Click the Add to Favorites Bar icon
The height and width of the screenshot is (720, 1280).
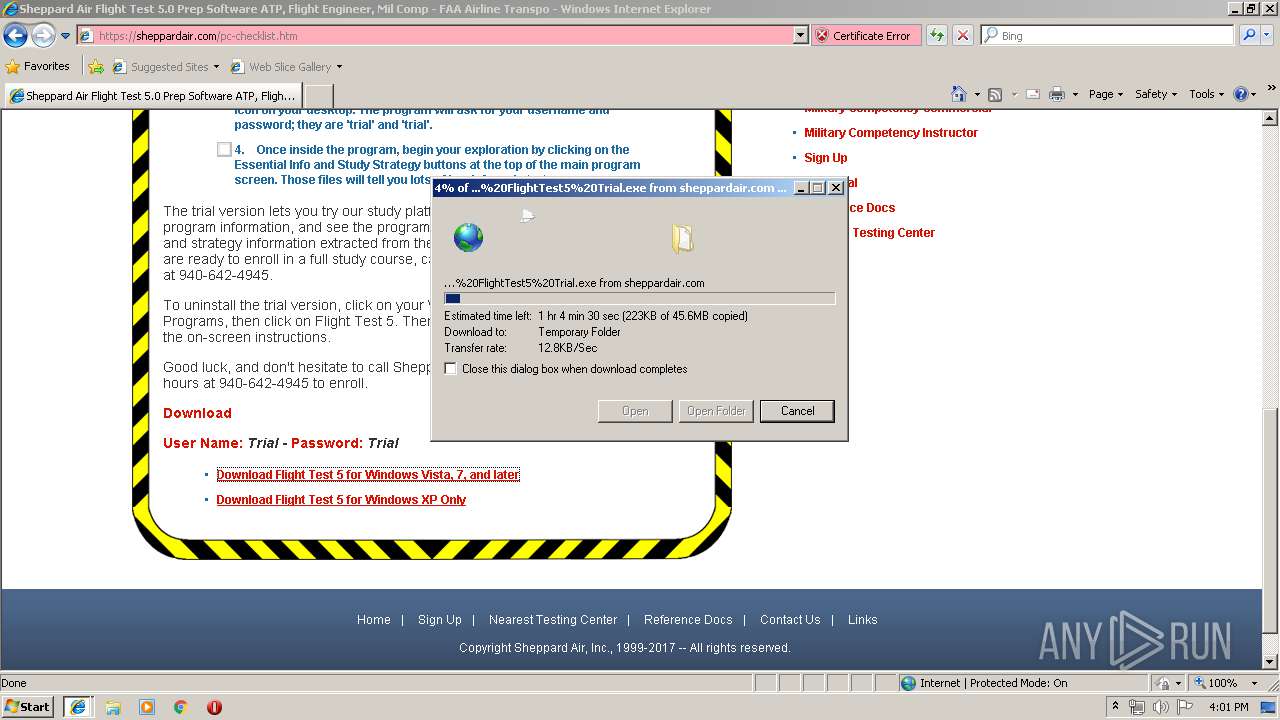click(96, 66)
